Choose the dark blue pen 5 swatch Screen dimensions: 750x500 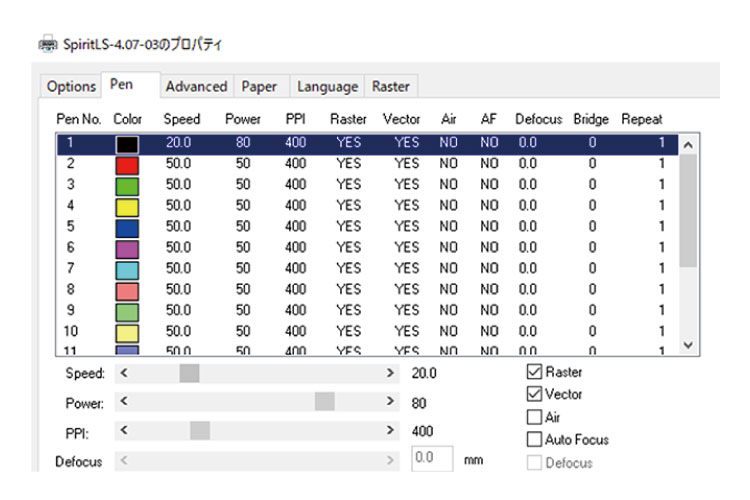click(127, 226)
